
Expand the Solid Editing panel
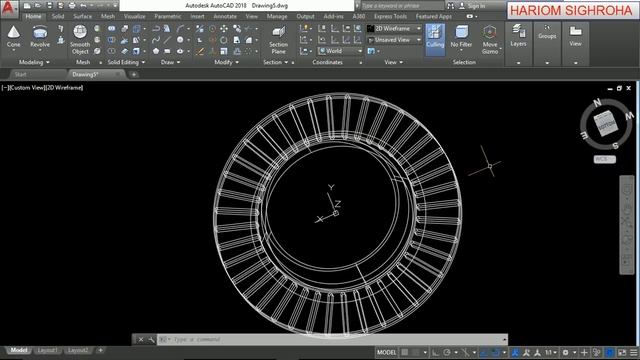click(x=126, y=62)
